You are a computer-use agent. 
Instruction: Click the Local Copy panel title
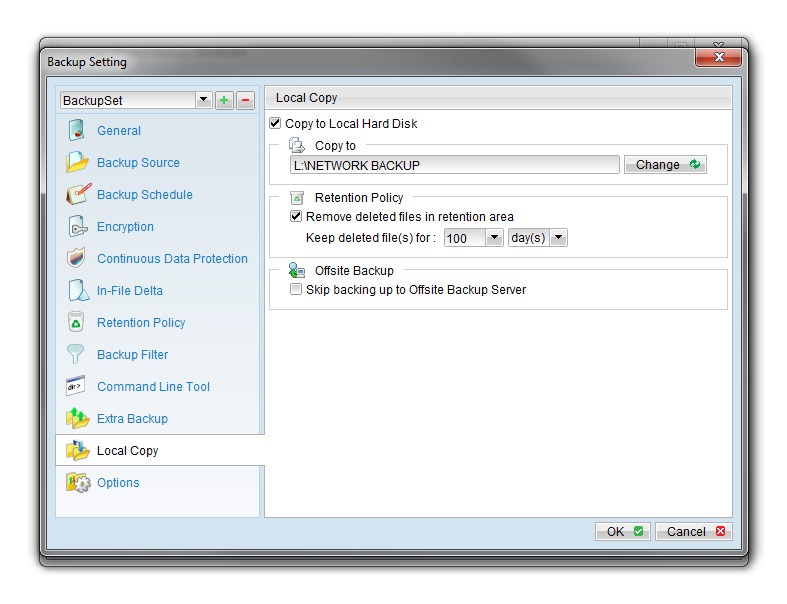click(x=307, y=98)
